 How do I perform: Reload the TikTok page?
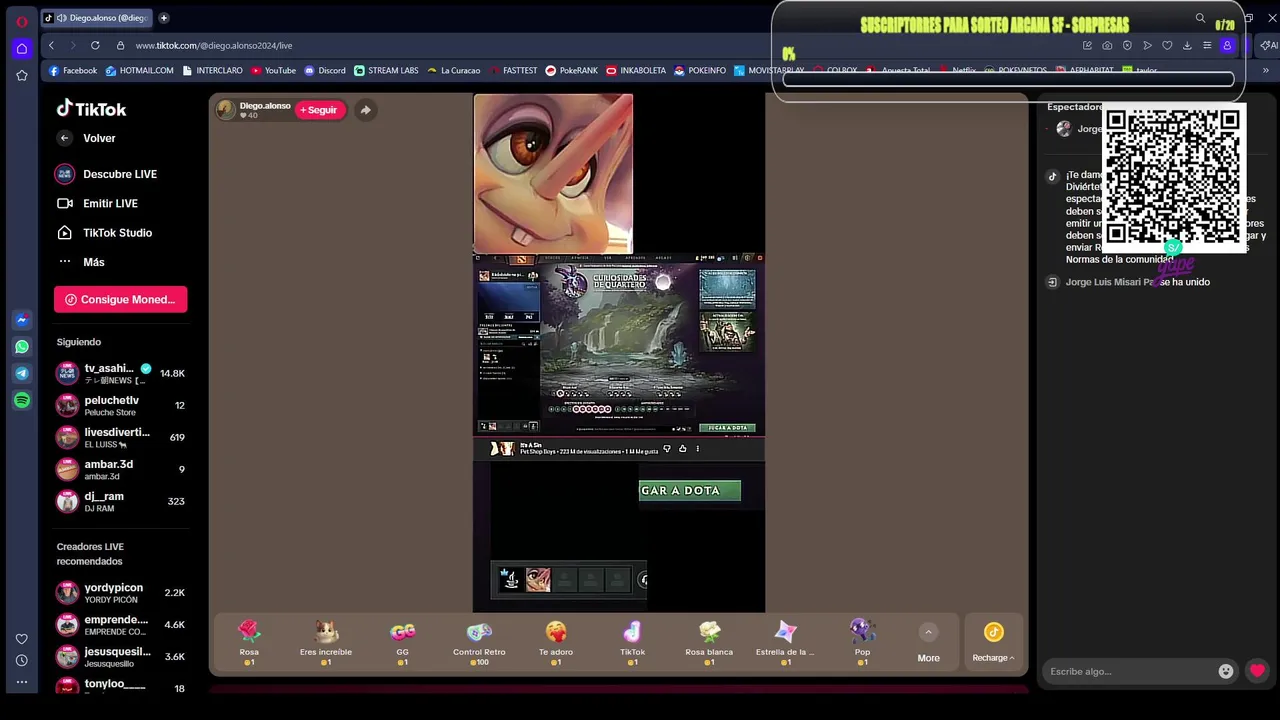click(95, 45)
